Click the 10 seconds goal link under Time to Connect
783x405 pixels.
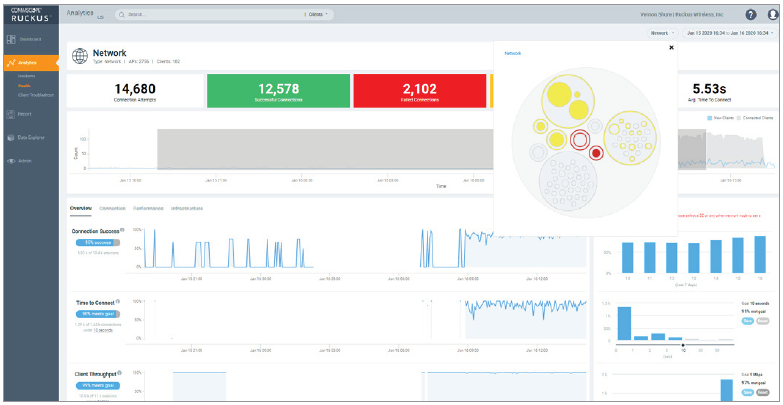tap(104, 331)
